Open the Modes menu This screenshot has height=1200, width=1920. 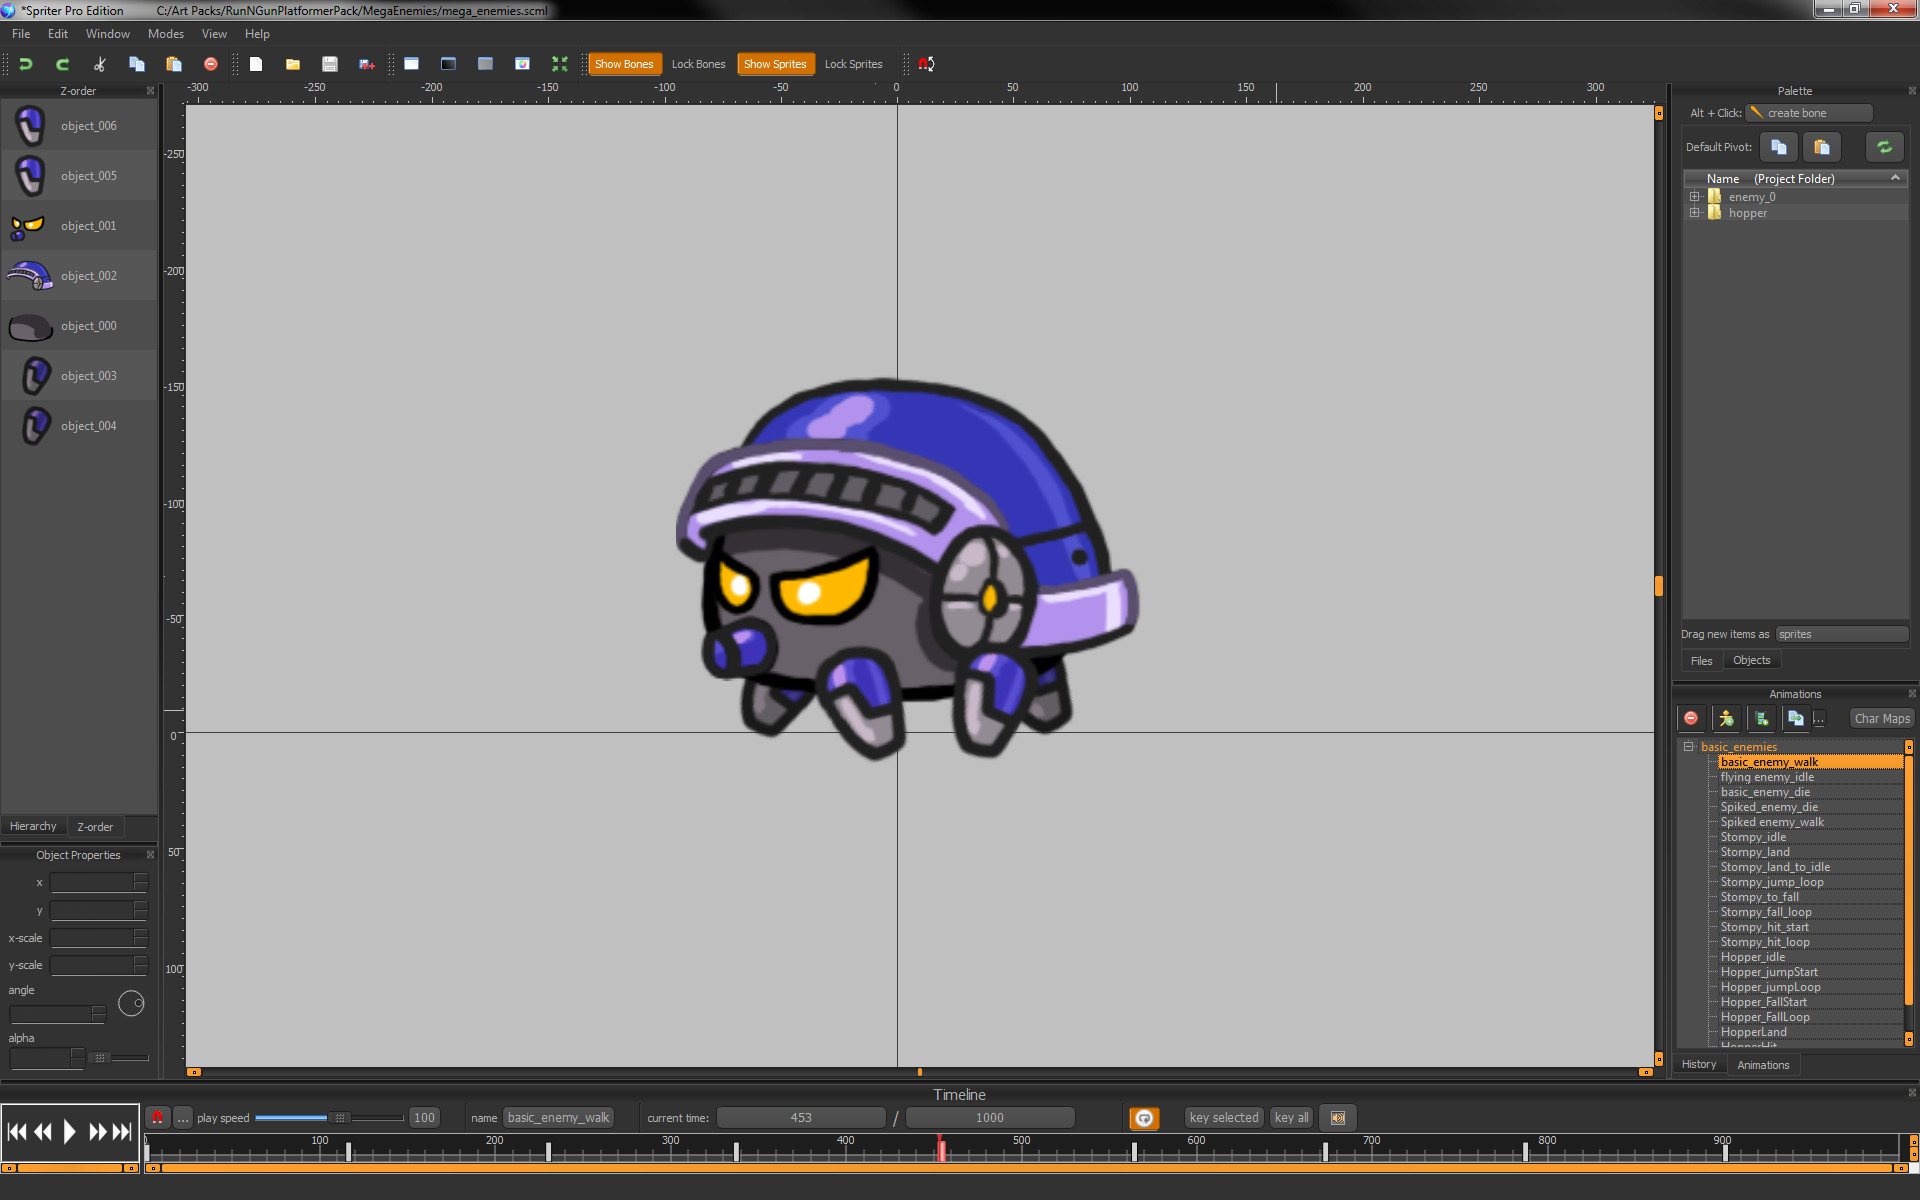[165, 33]
